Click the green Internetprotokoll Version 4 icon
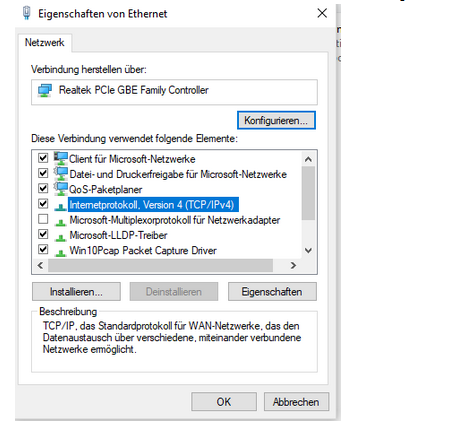 (x=60, y=207)
